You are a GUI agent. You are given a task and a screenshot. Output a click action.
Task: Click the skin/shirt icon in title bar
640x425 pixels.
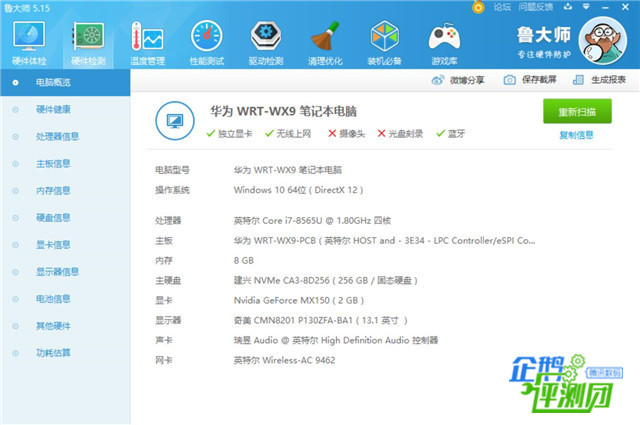568,7
